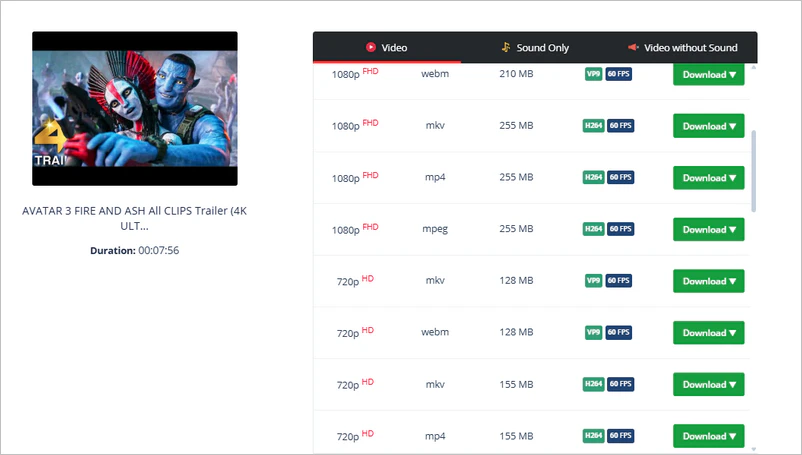Click the H264 badge in 1080p mpeg row
The width and height of the screenshot is (802, 455).
point(593,229)
